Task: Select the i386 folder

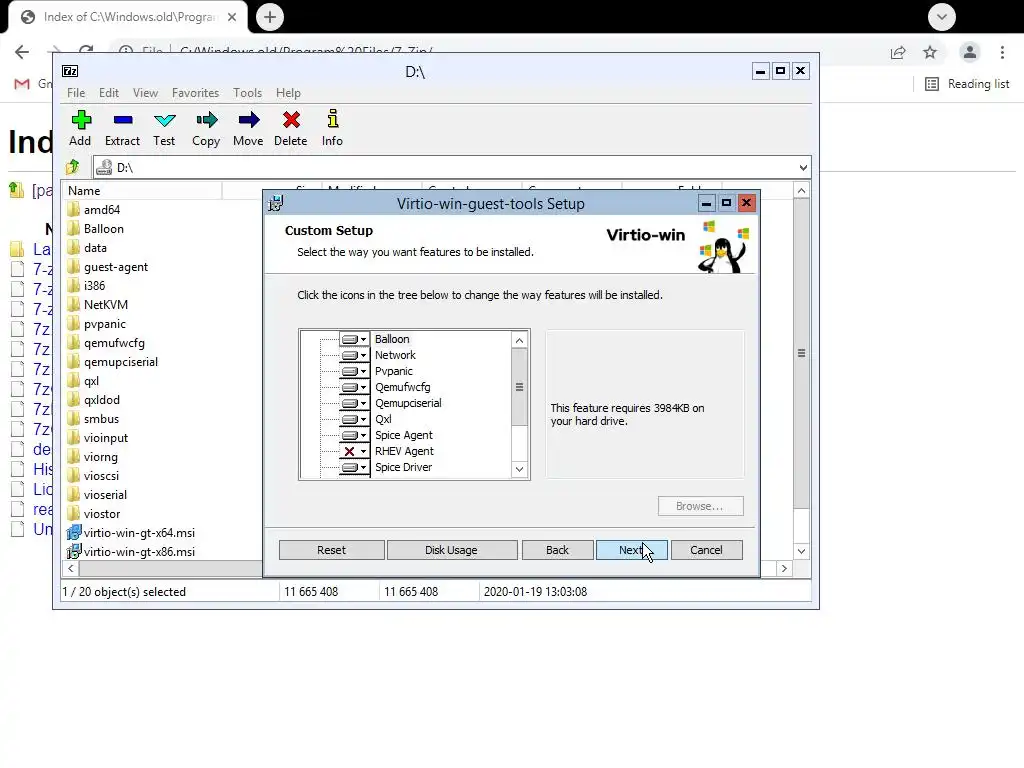Action: [86, 285]
